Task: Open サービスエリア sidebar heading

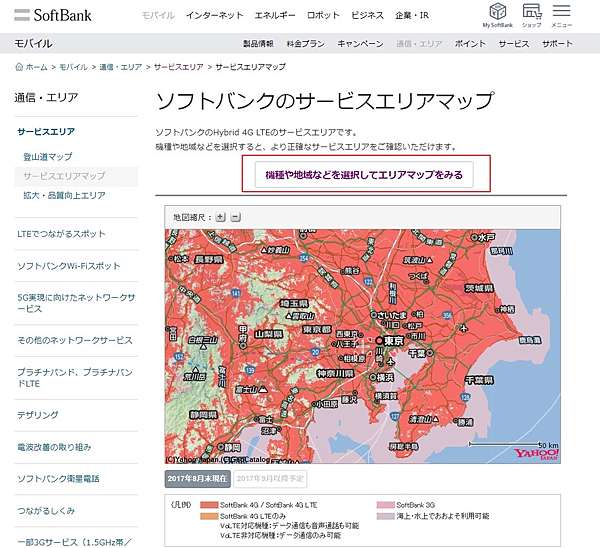Action: [46, 132]
